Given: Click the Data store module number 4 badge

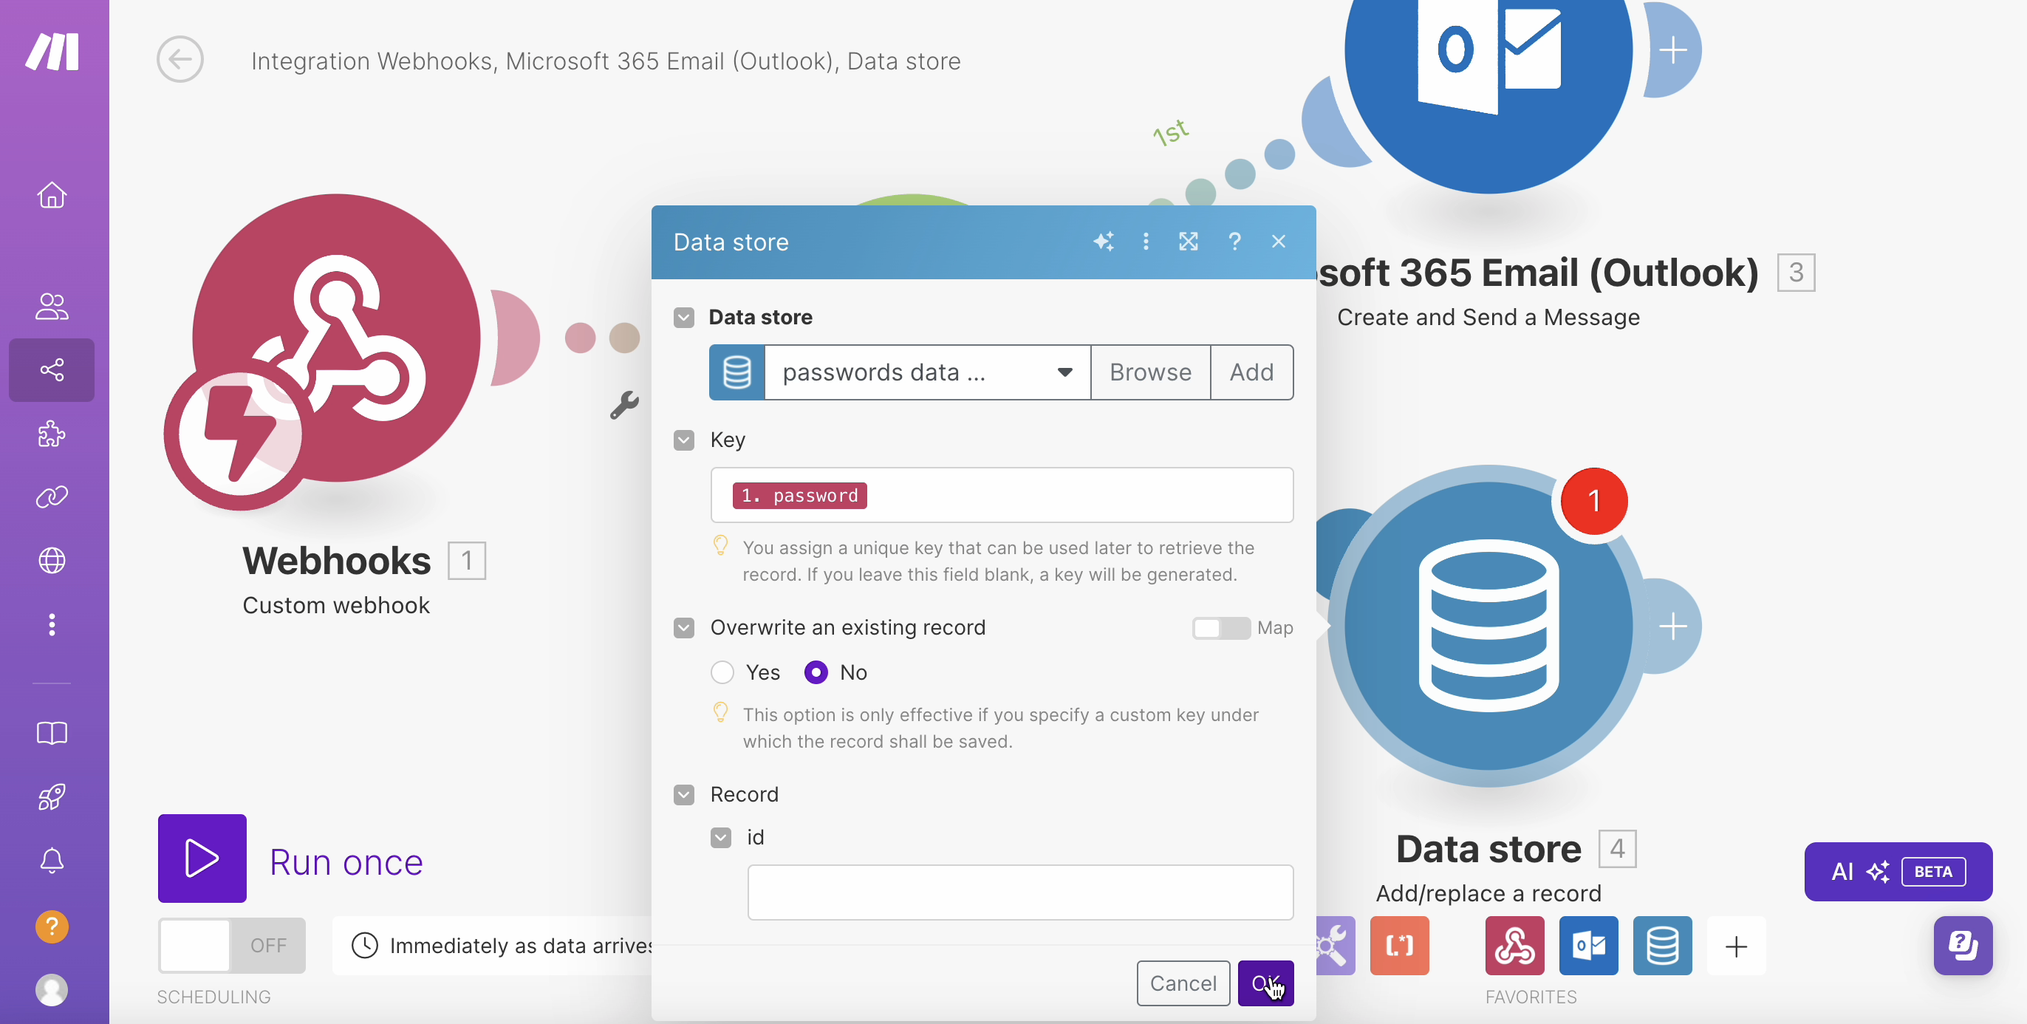Looking at the screenshot, I should (x=1618, y=849).
